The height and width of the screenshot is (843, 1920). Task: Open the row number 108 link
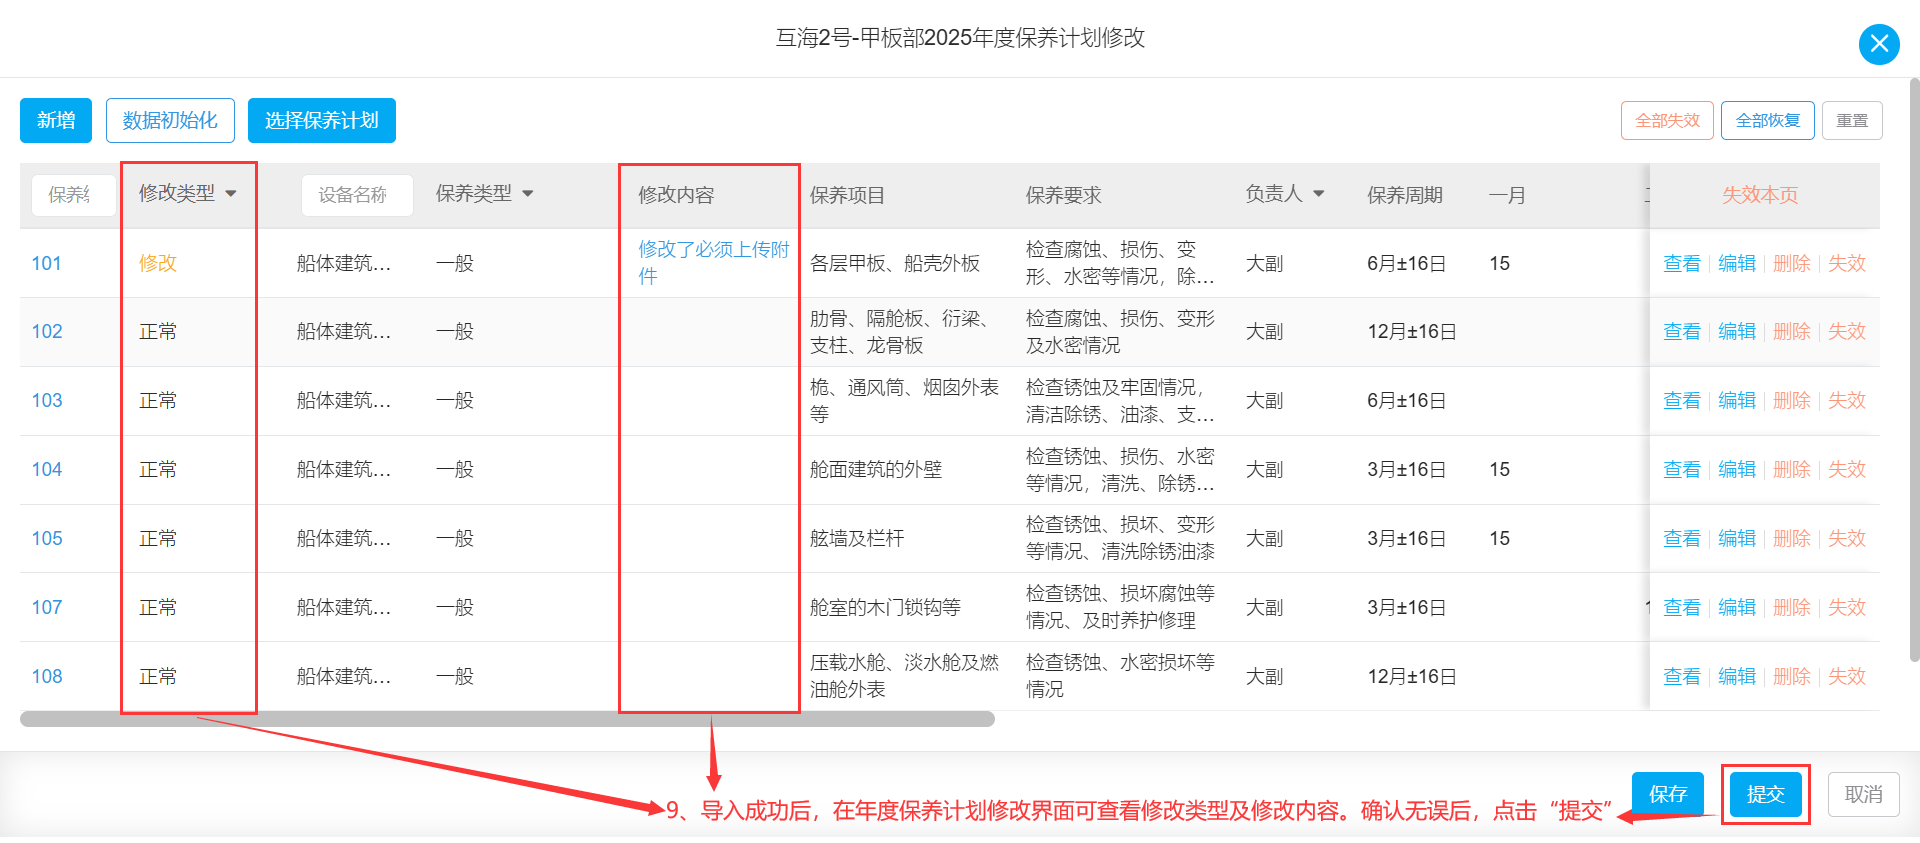pos(47,676)
